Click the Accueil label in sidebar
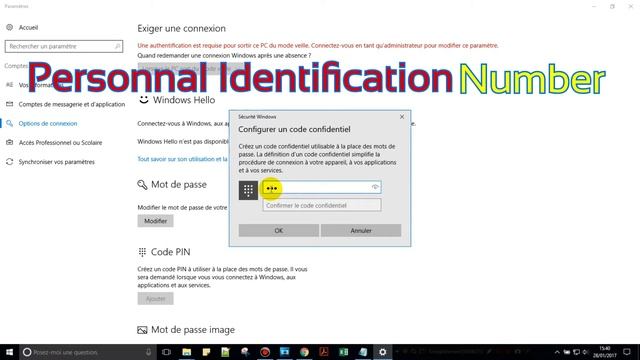The image size is (640, 360). [x=28, y=27]
